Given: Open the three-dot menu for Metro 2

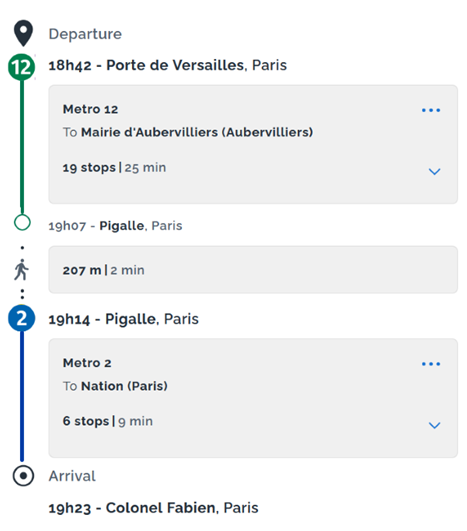Looking at the screenshot, I should [x=431, y=364].
